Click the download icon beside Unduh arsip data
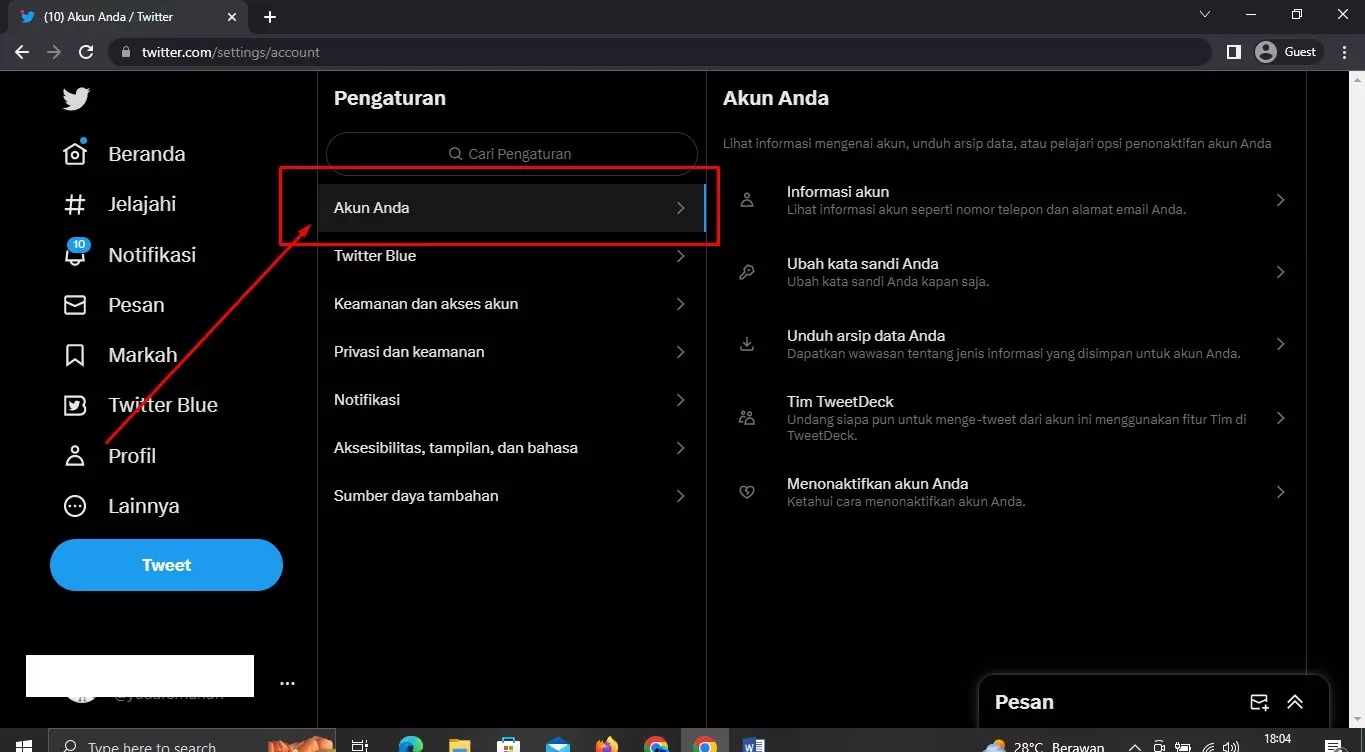1365x752 pixels. (747, 344)
